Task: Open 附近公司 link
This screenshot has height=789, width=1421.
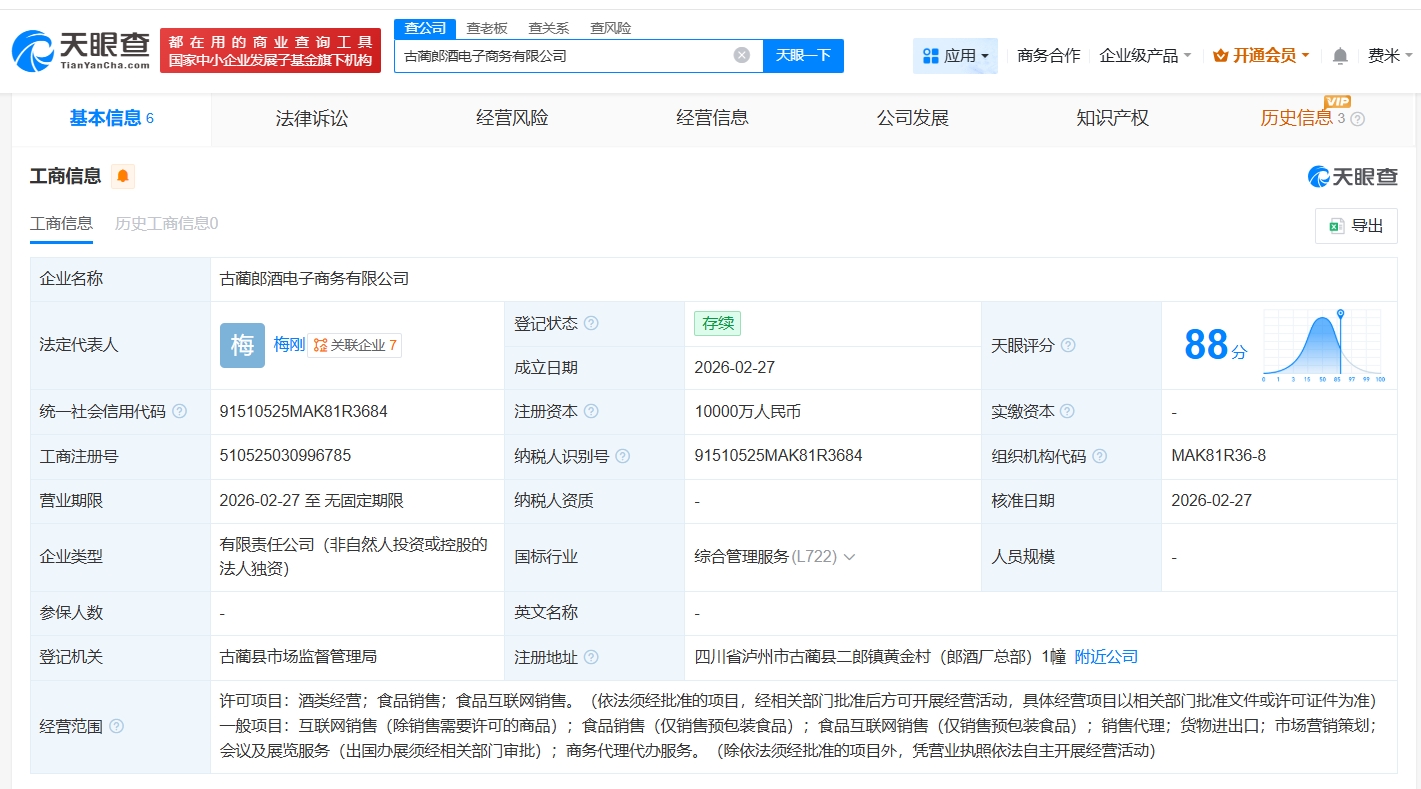Action: [x=1106, y=657]
